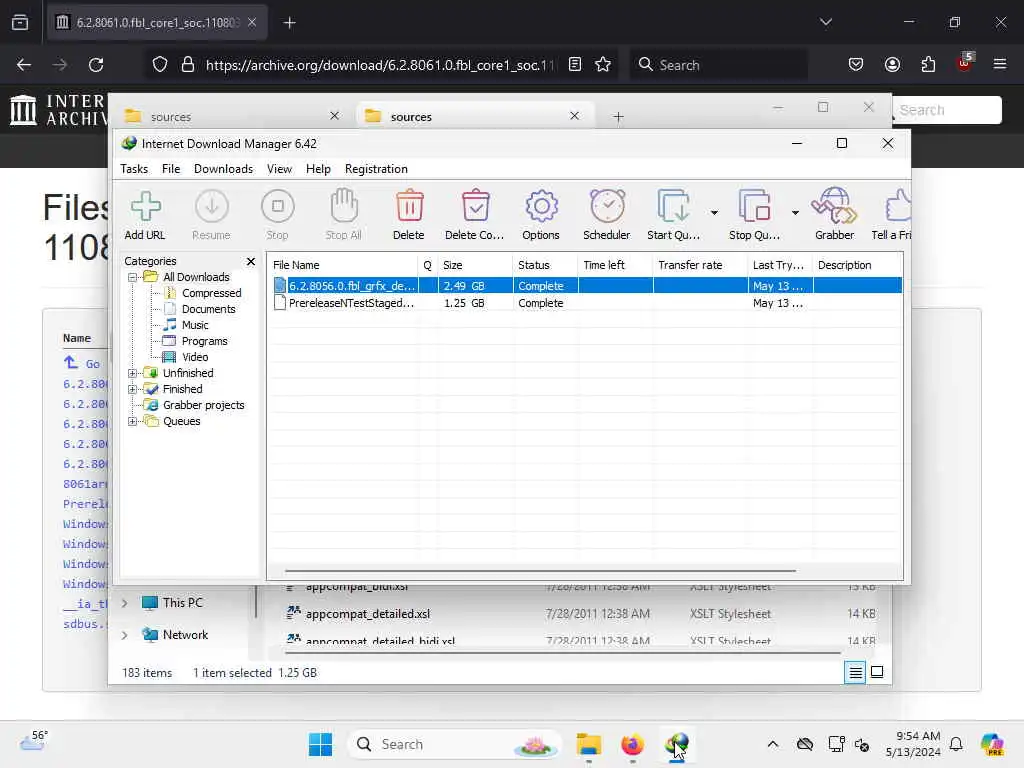The image size is (1024, 768).
Task: Click the Firefox reload button
Action: pos(96,65)
